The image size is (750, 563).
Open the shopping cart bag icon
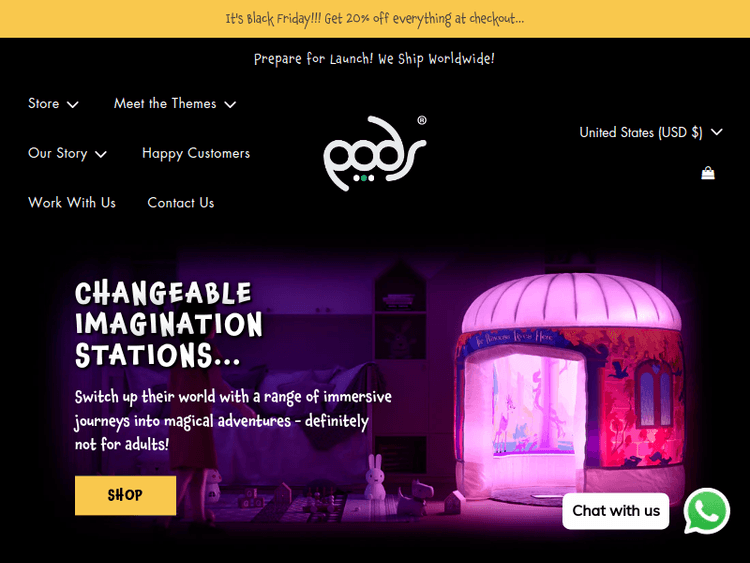pyautogui.click(x=708, y=173)
